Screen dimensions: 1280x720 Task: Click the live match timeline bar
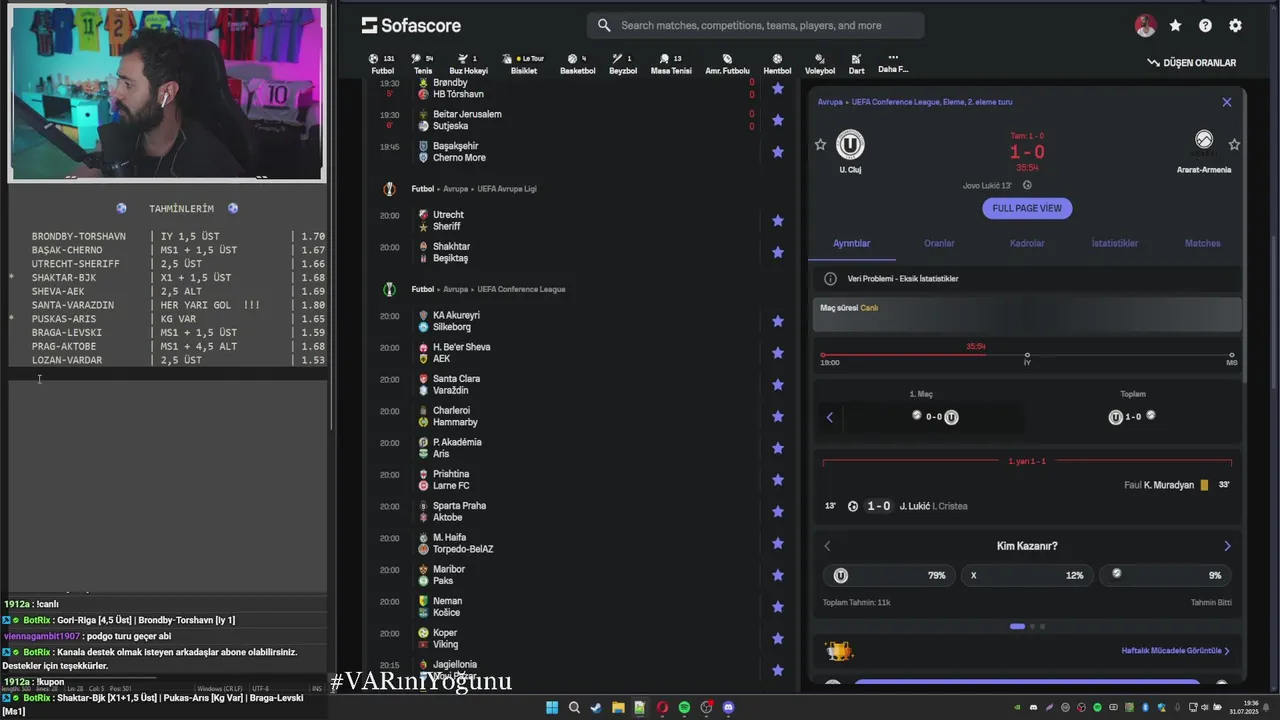point(1027,355)
